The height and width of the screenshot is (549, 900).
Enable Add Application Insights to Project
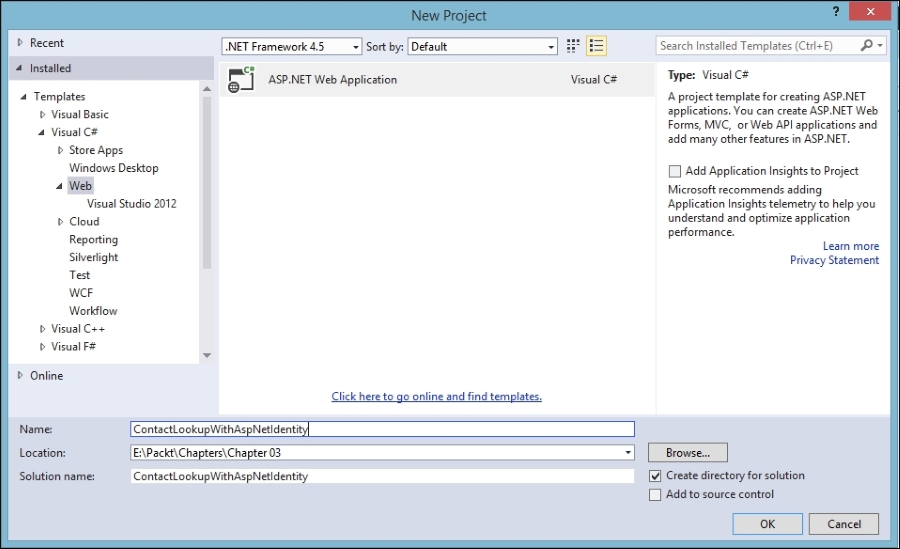(675, 171)
